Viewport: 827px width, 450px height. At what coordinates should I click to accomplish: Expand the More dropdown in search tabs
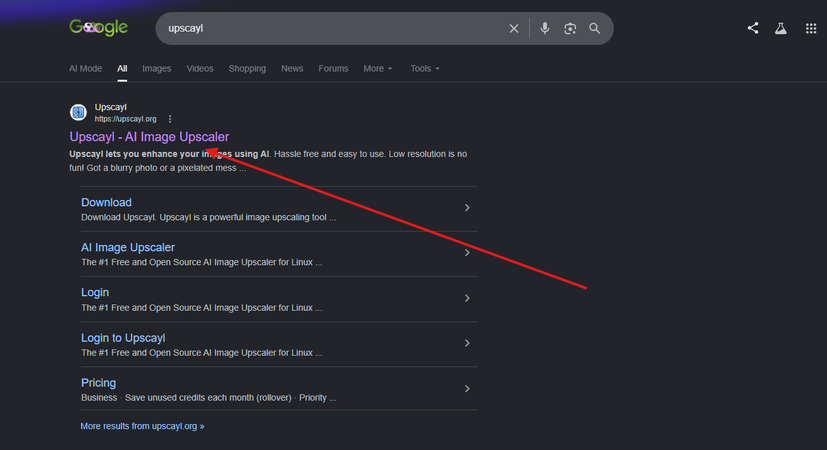point(378,69)
